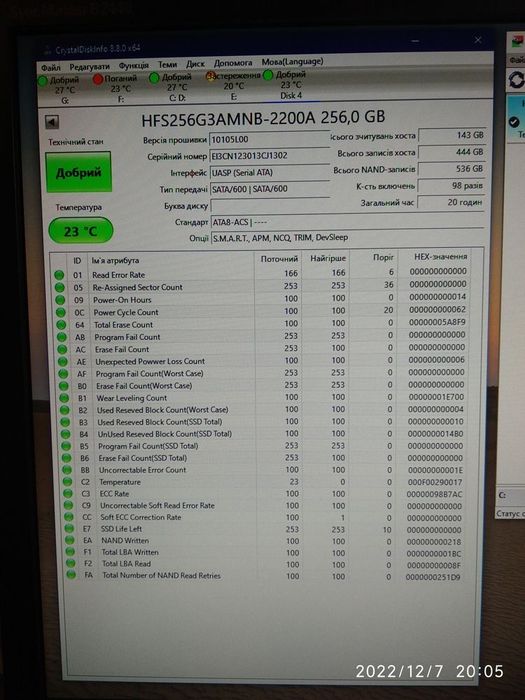Screen dimensions: 525x700
Task: Click the previous disk arrow button
Action: pos(52,122)
